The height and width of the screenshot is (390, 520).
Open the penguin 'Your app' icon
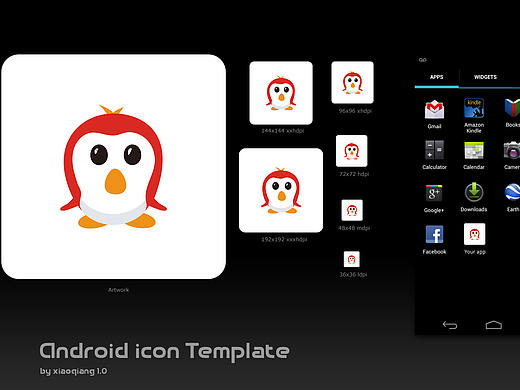(474, 234)
